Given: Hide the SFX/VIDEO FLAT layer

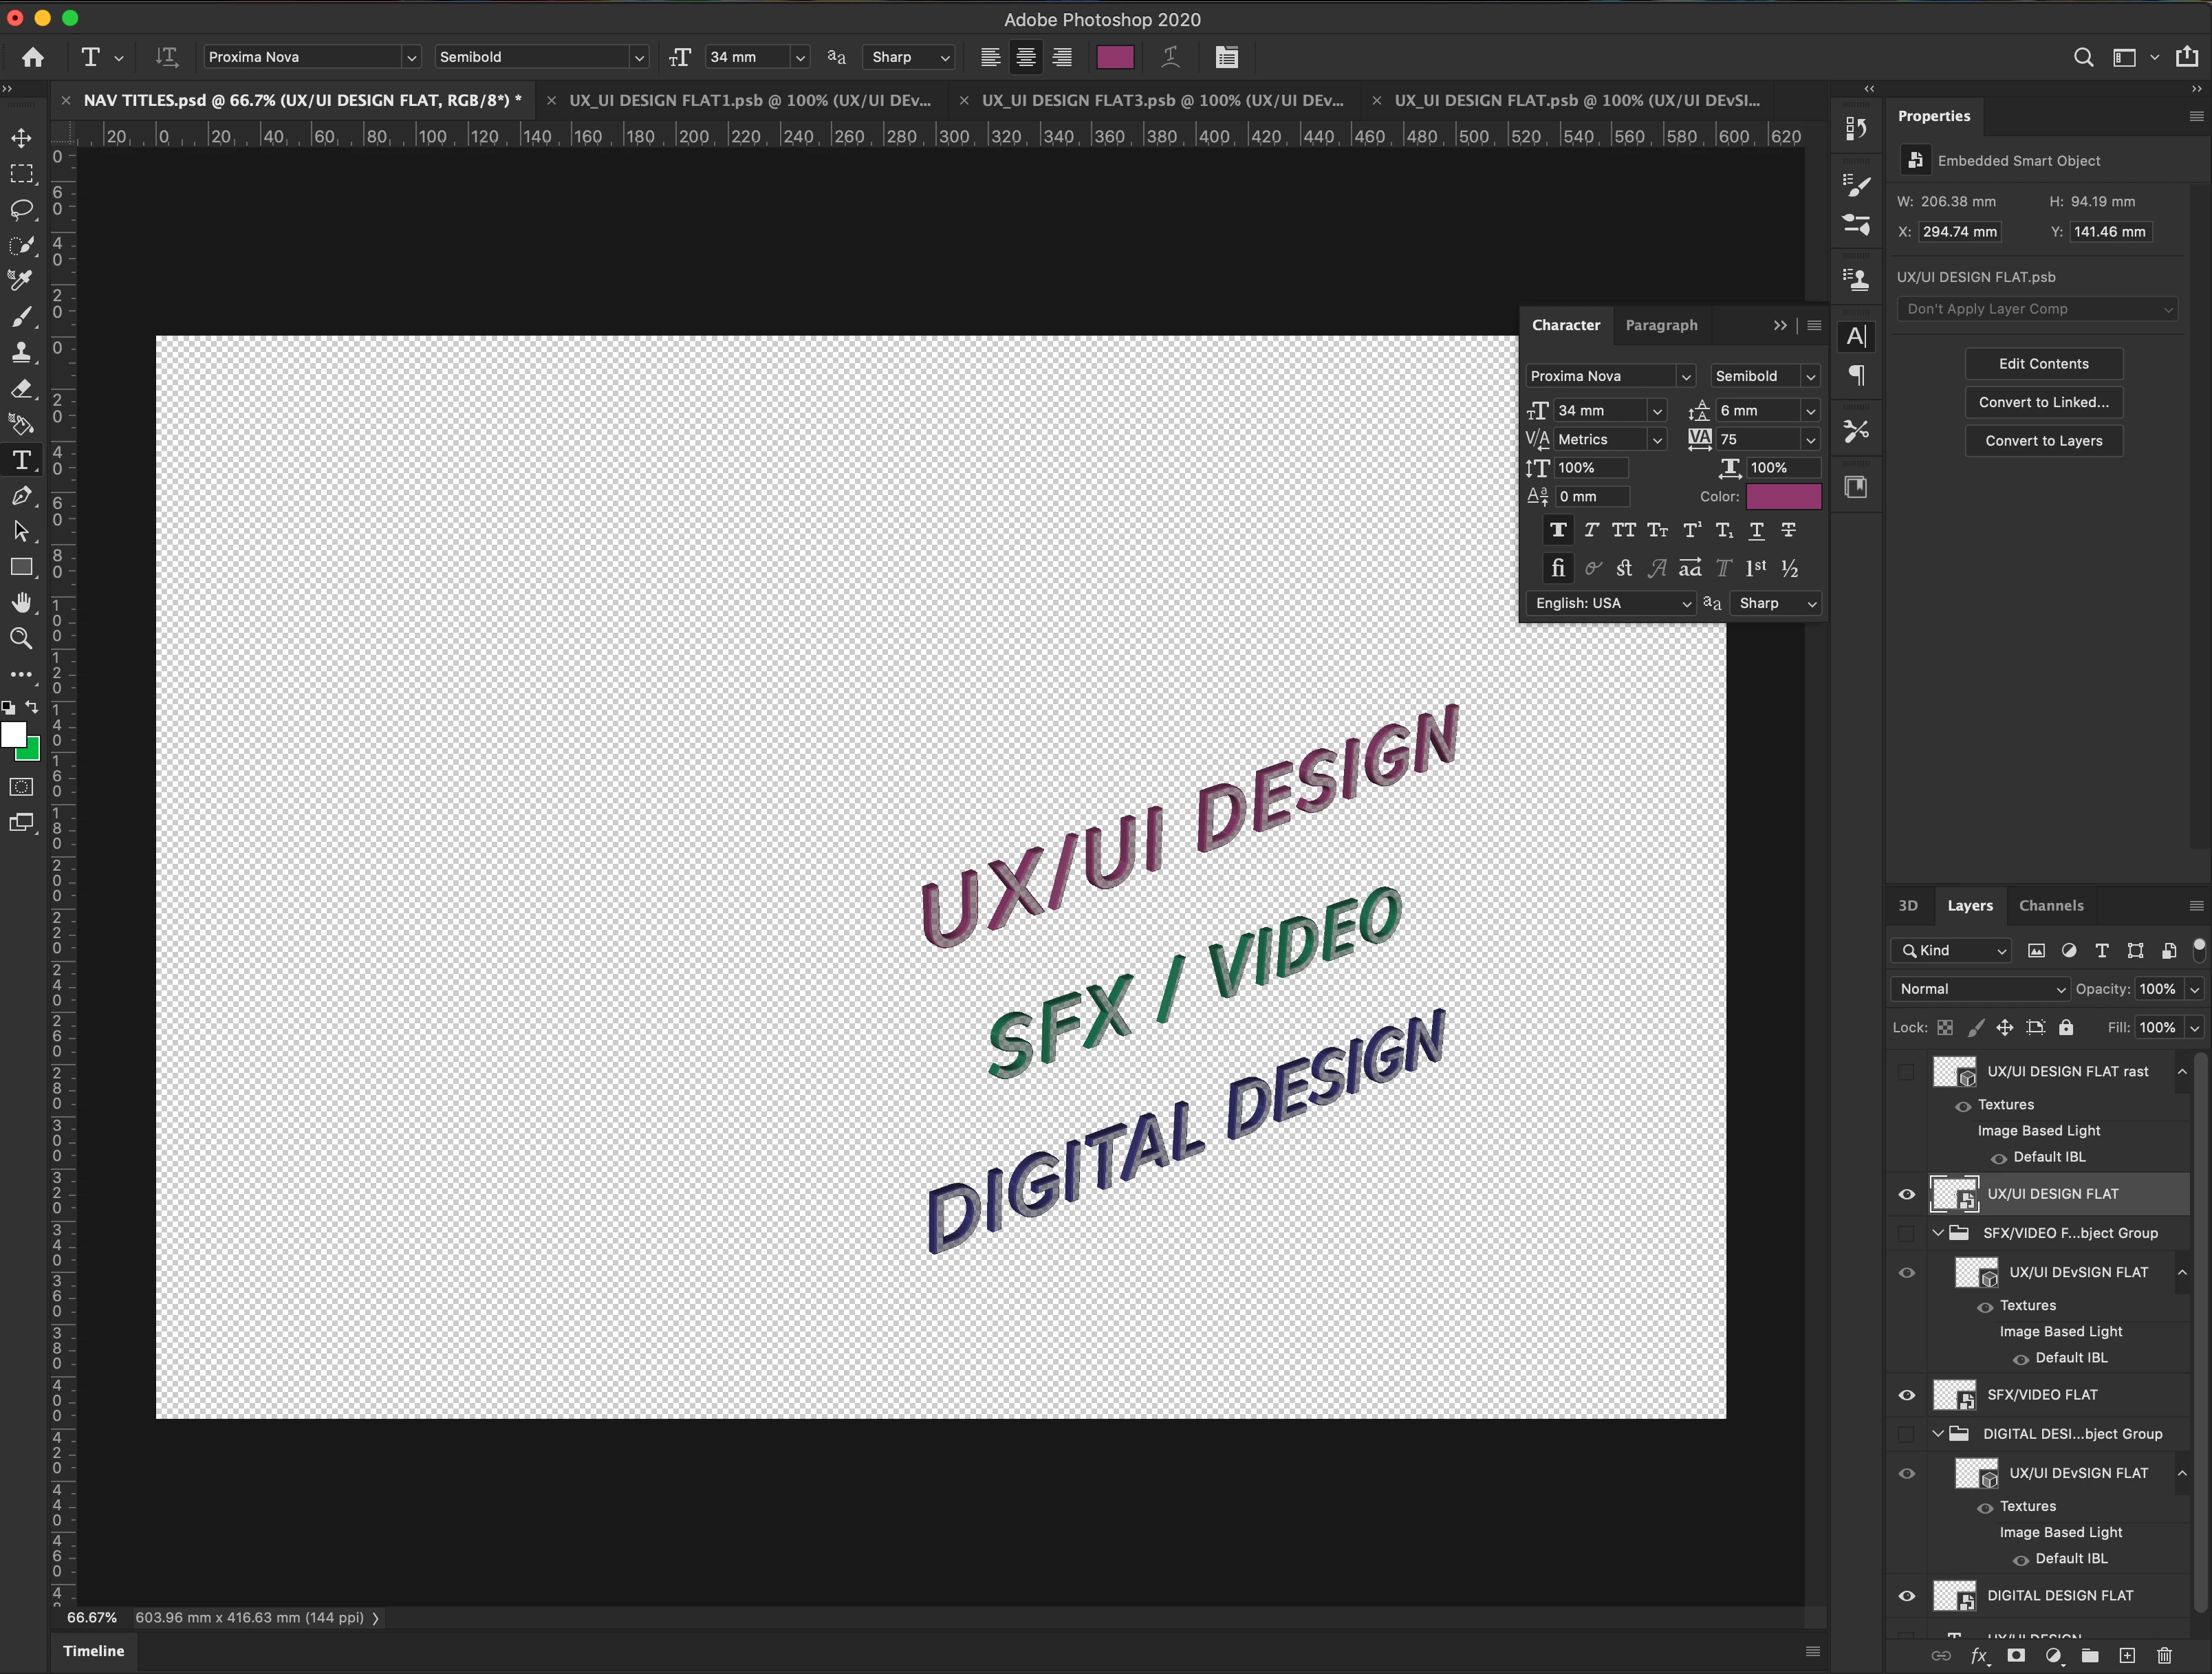Looking at the screenshot, I should [1906, 1395].
